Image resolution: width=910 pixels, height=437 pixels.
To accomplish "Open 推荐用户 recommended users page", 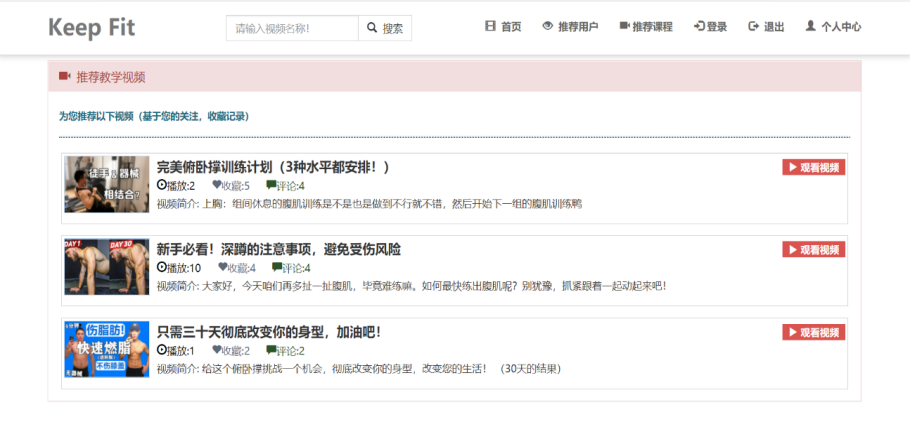I will pos(570,27).
